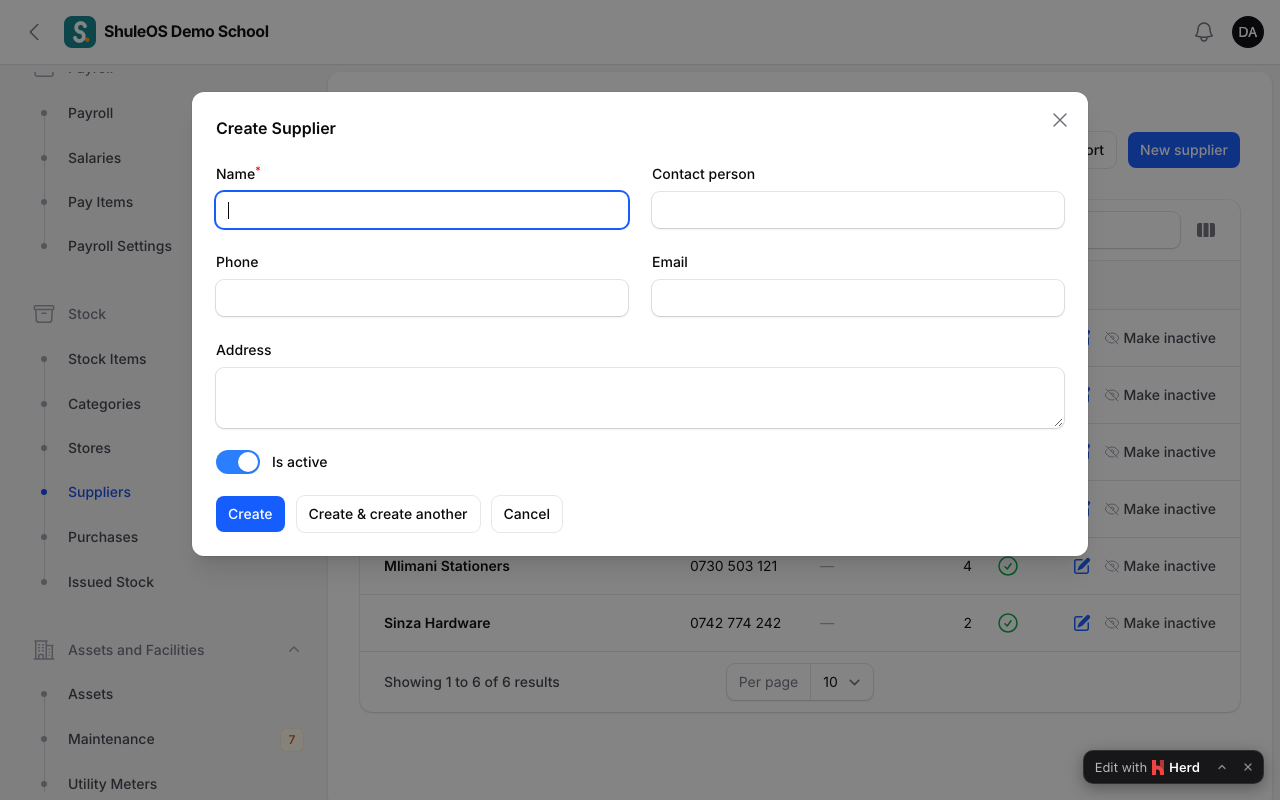Screen dimensions: 1280x800
Task: Click the New supplier button
Action: 1184,150
